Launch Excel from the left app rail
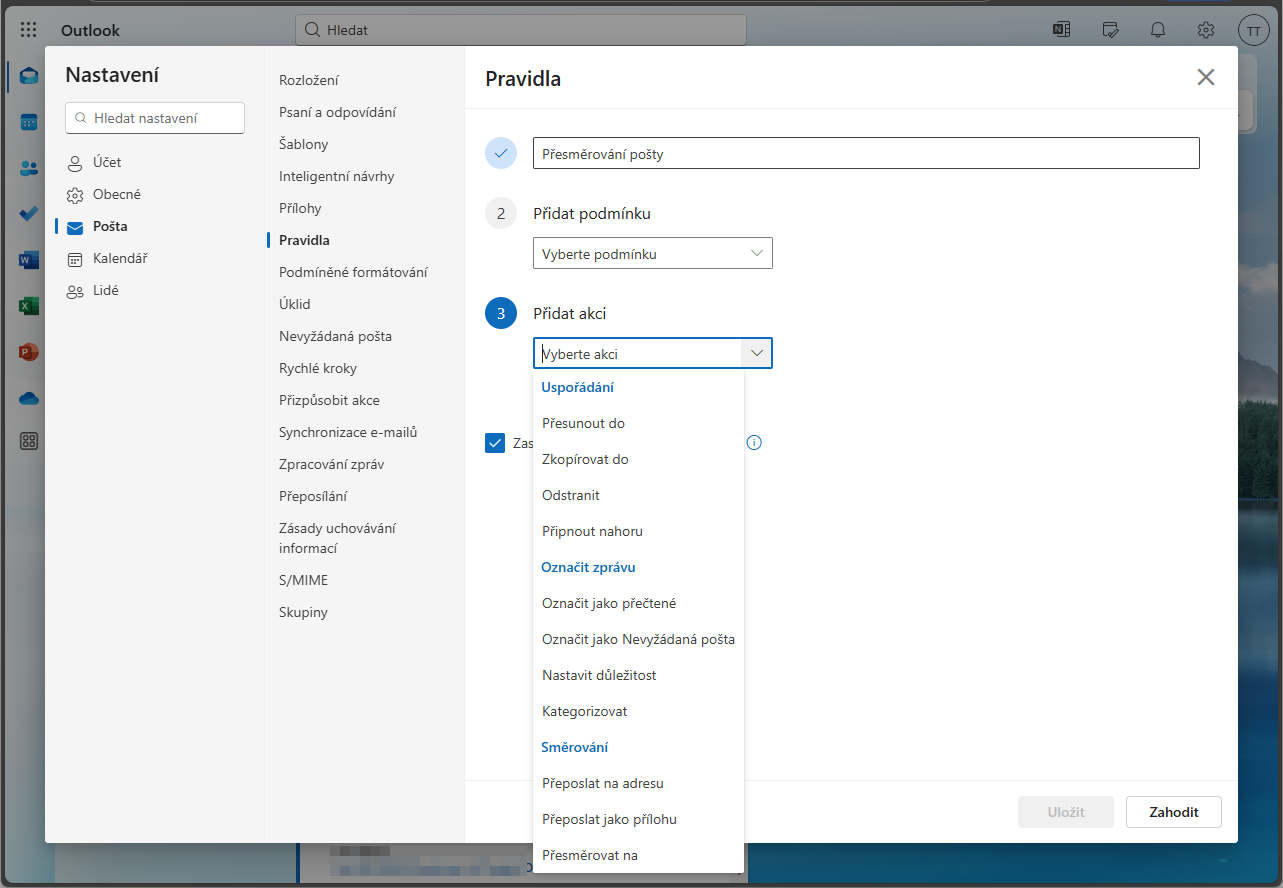Screen dimensions: 1283x888 coord(29,306)
